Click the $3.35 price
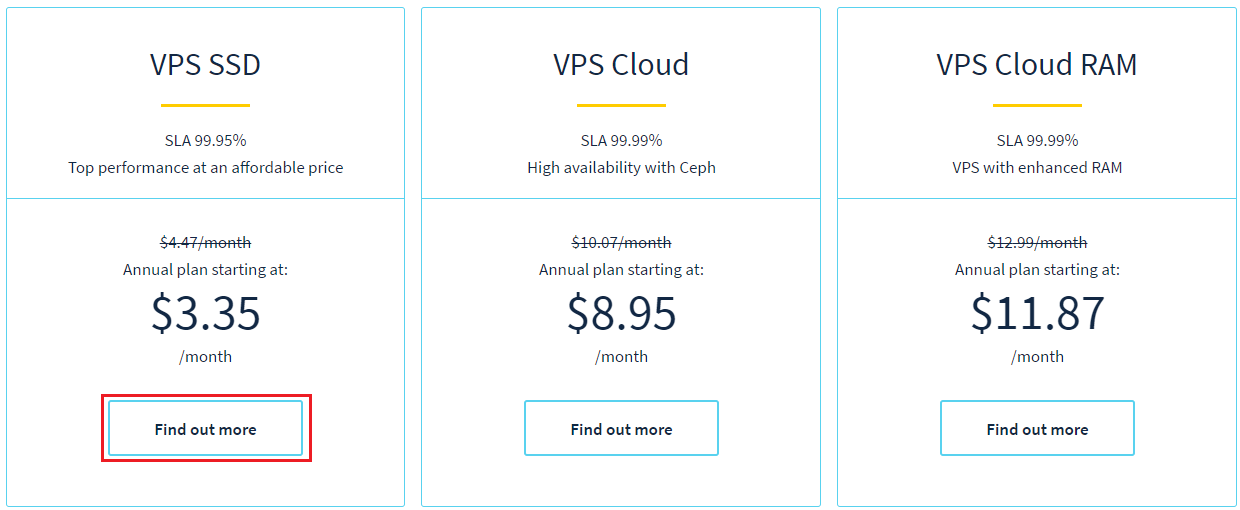This screenshot has height=510, width=1240. 205,312
